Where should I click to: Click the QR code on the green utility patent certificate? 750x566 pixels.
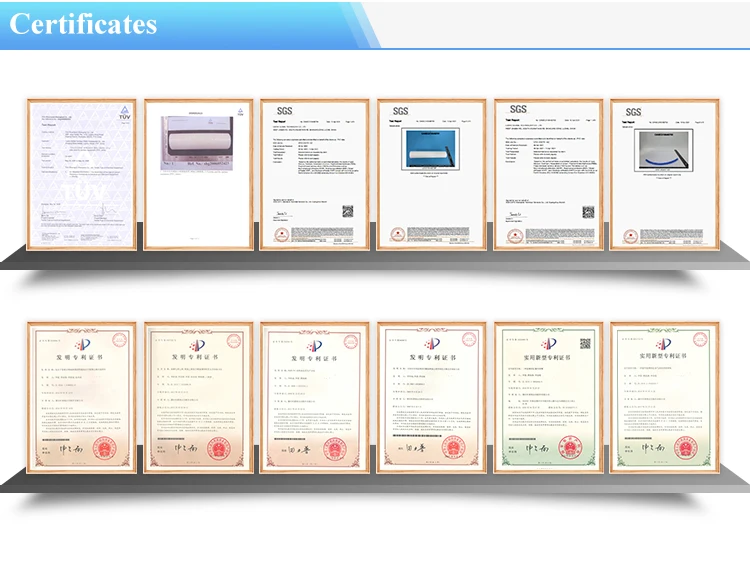point(585,344)
